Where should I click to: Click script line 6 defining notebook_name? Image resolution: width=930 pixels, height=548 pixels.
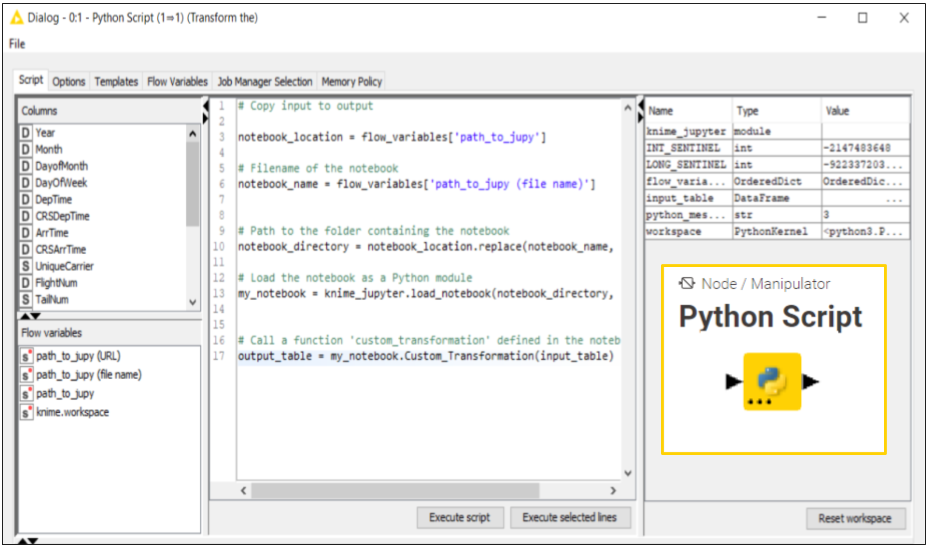pos(416,184)
